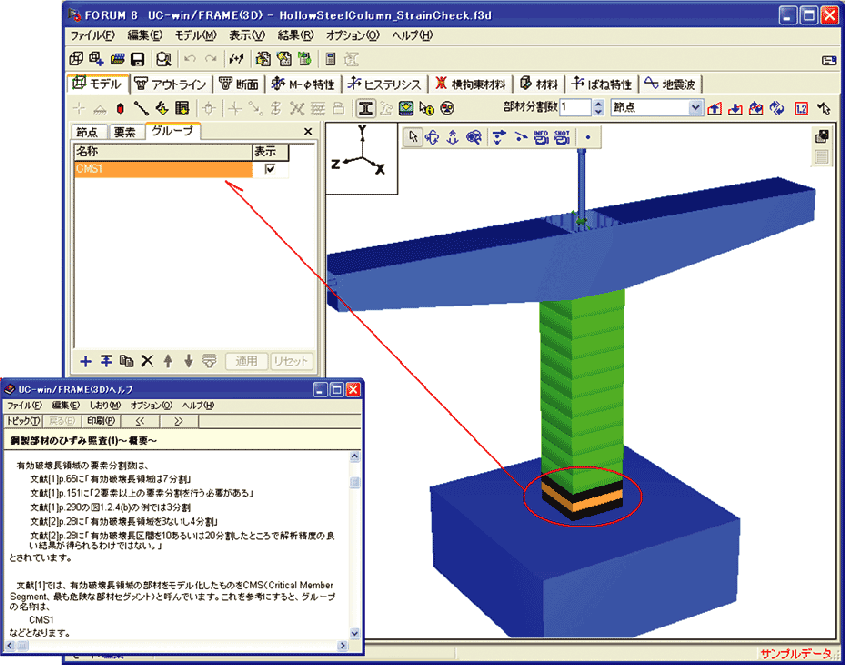Switch to the M-φ特性 tab

tap(303, 84)
